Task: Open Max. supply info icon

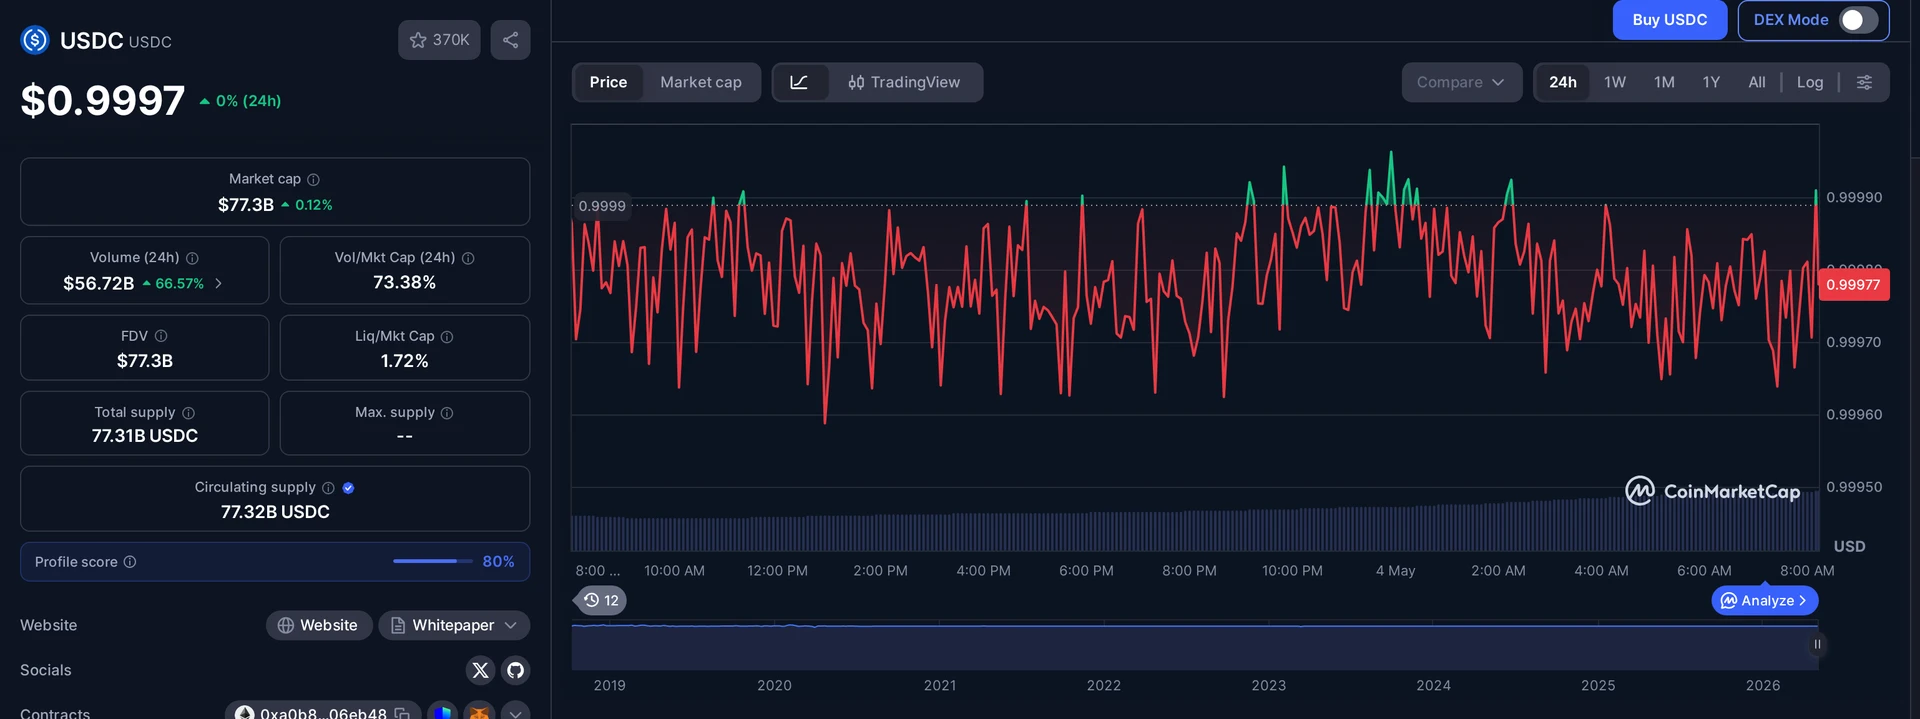Action: point(447,413)
